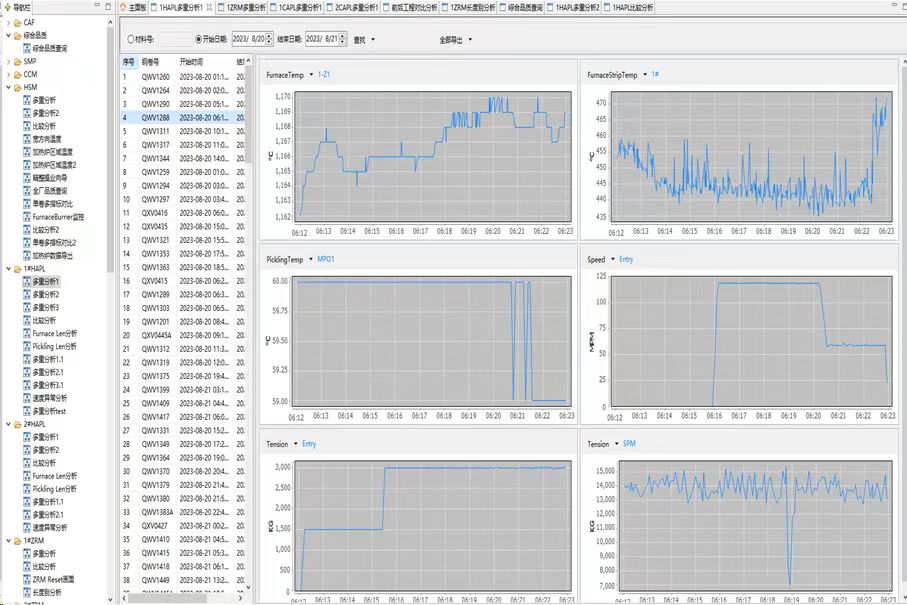Click the 2#HAPL folder icon
Image resolution: width=907 pixels, height=605 pixels.
(17, 424)
